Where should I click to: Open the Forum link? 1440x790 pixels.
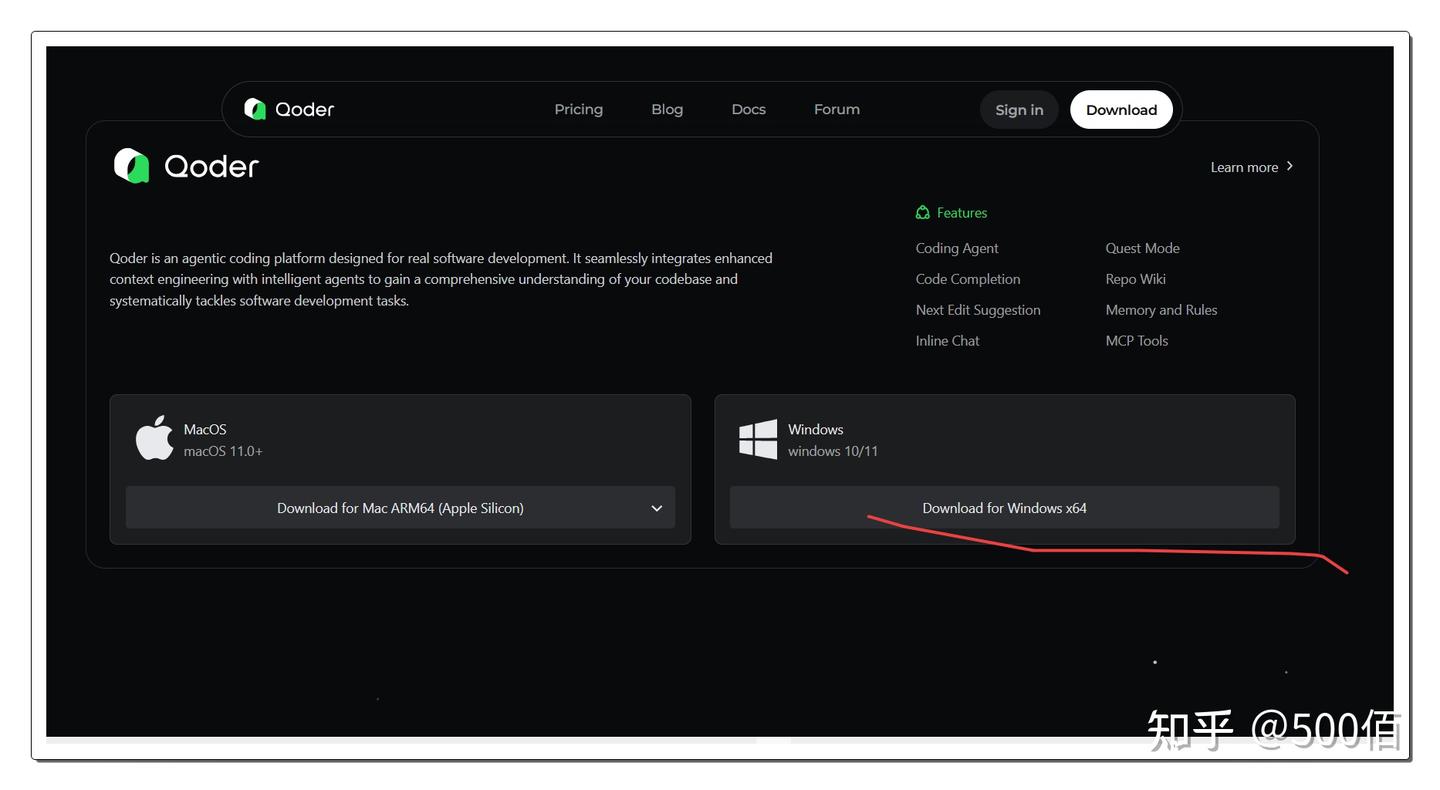click(x=836, y=109)
